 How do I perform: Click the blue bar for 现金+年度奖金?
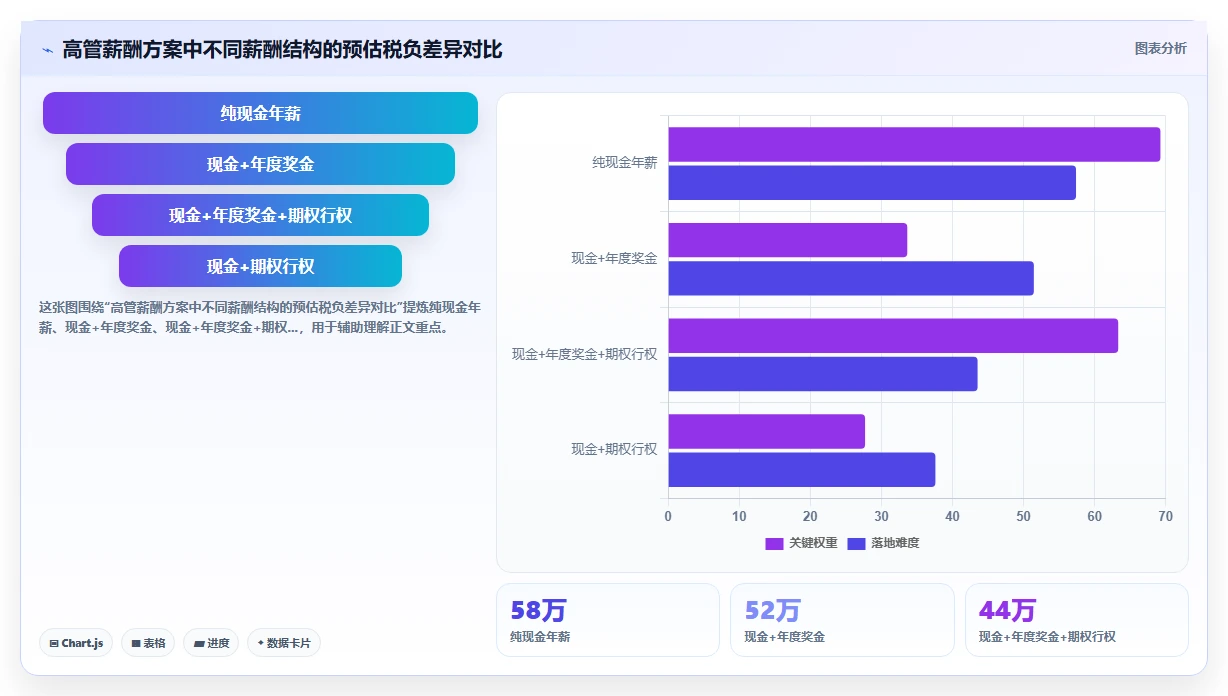(851, 278)
